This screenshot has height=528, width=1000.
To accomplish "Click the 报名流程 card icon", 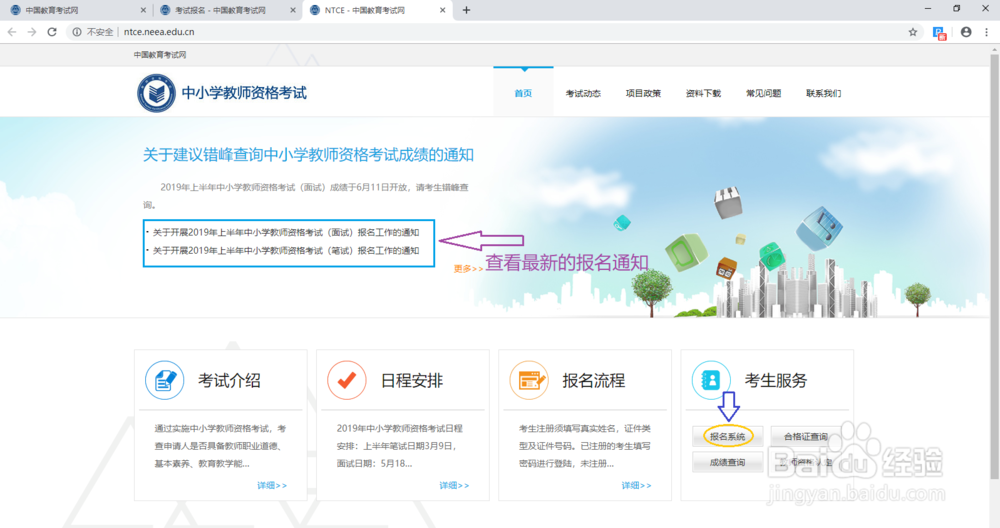I will pyautogui.click(x=529, y=381).
